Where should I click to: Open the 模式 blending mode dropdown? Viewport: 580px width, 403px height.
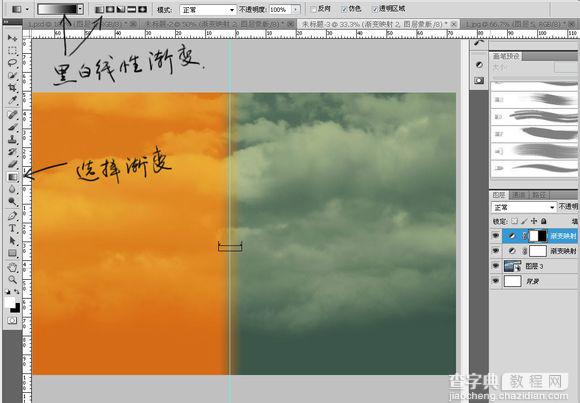208,10
